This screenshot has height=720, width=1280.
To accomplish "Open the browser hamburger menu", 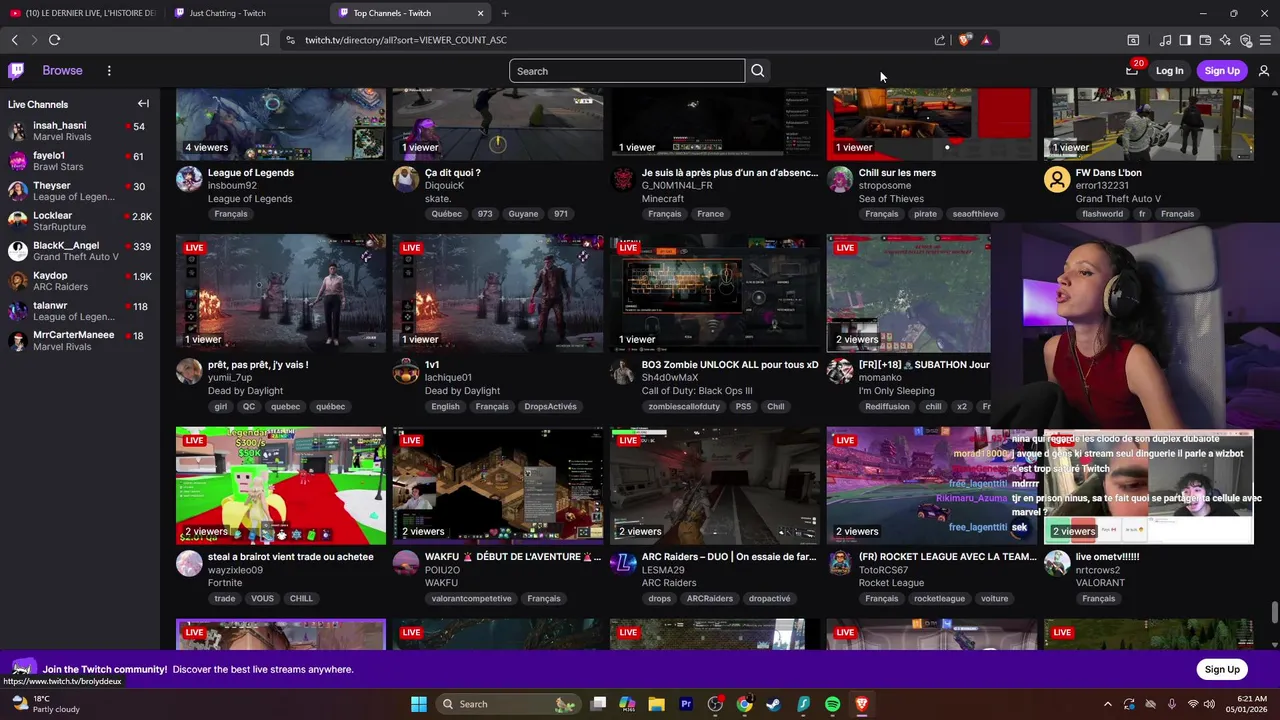I will [x=1265, y=40].
